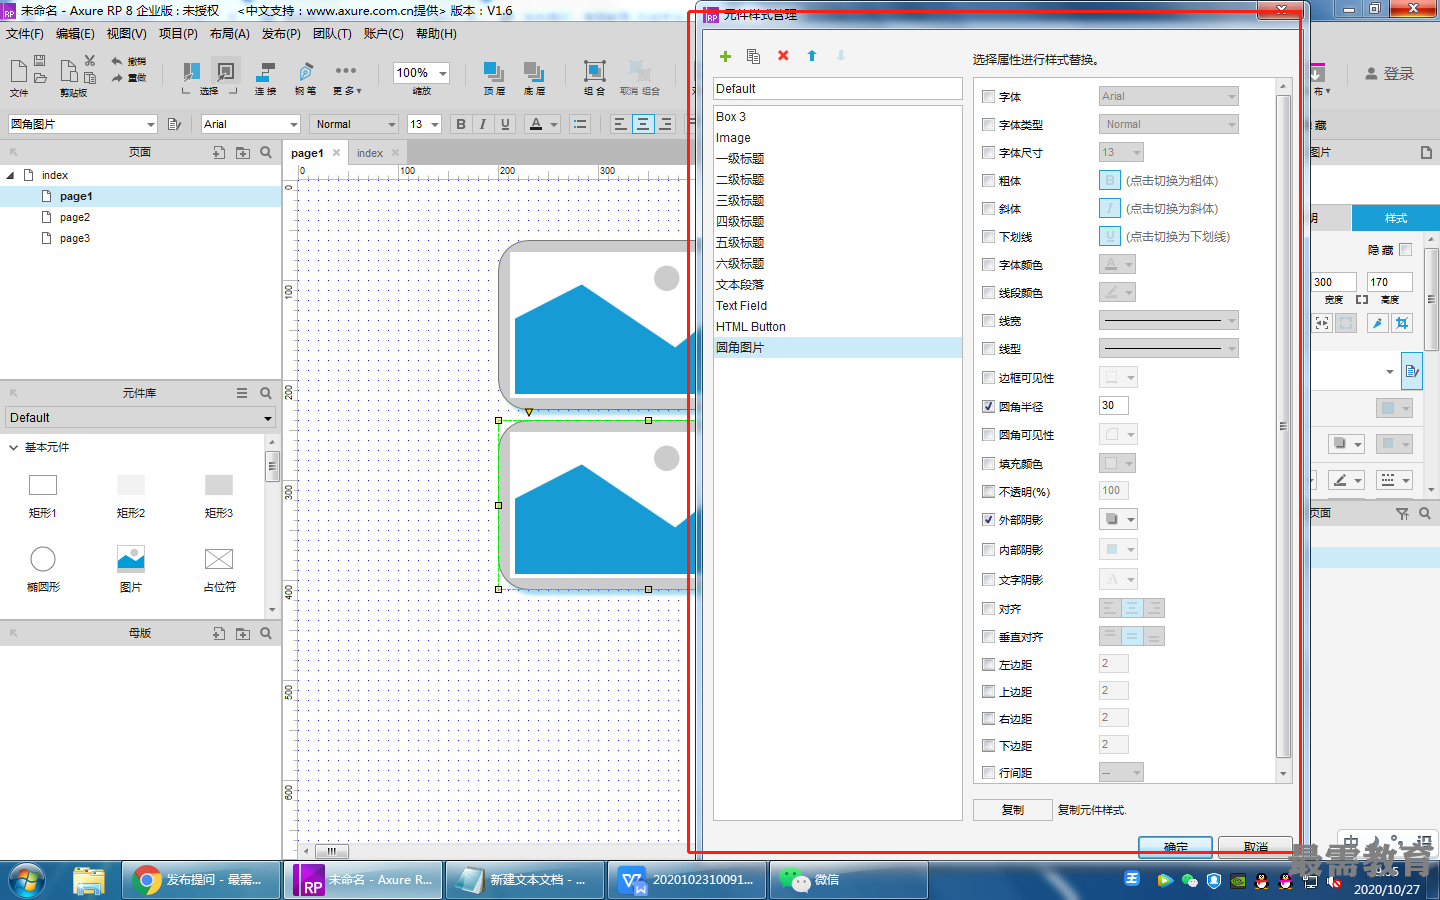Open the 发布(P) menu
The height and width of the screenshot is (900, 1440).
click(x=281, y=34)
